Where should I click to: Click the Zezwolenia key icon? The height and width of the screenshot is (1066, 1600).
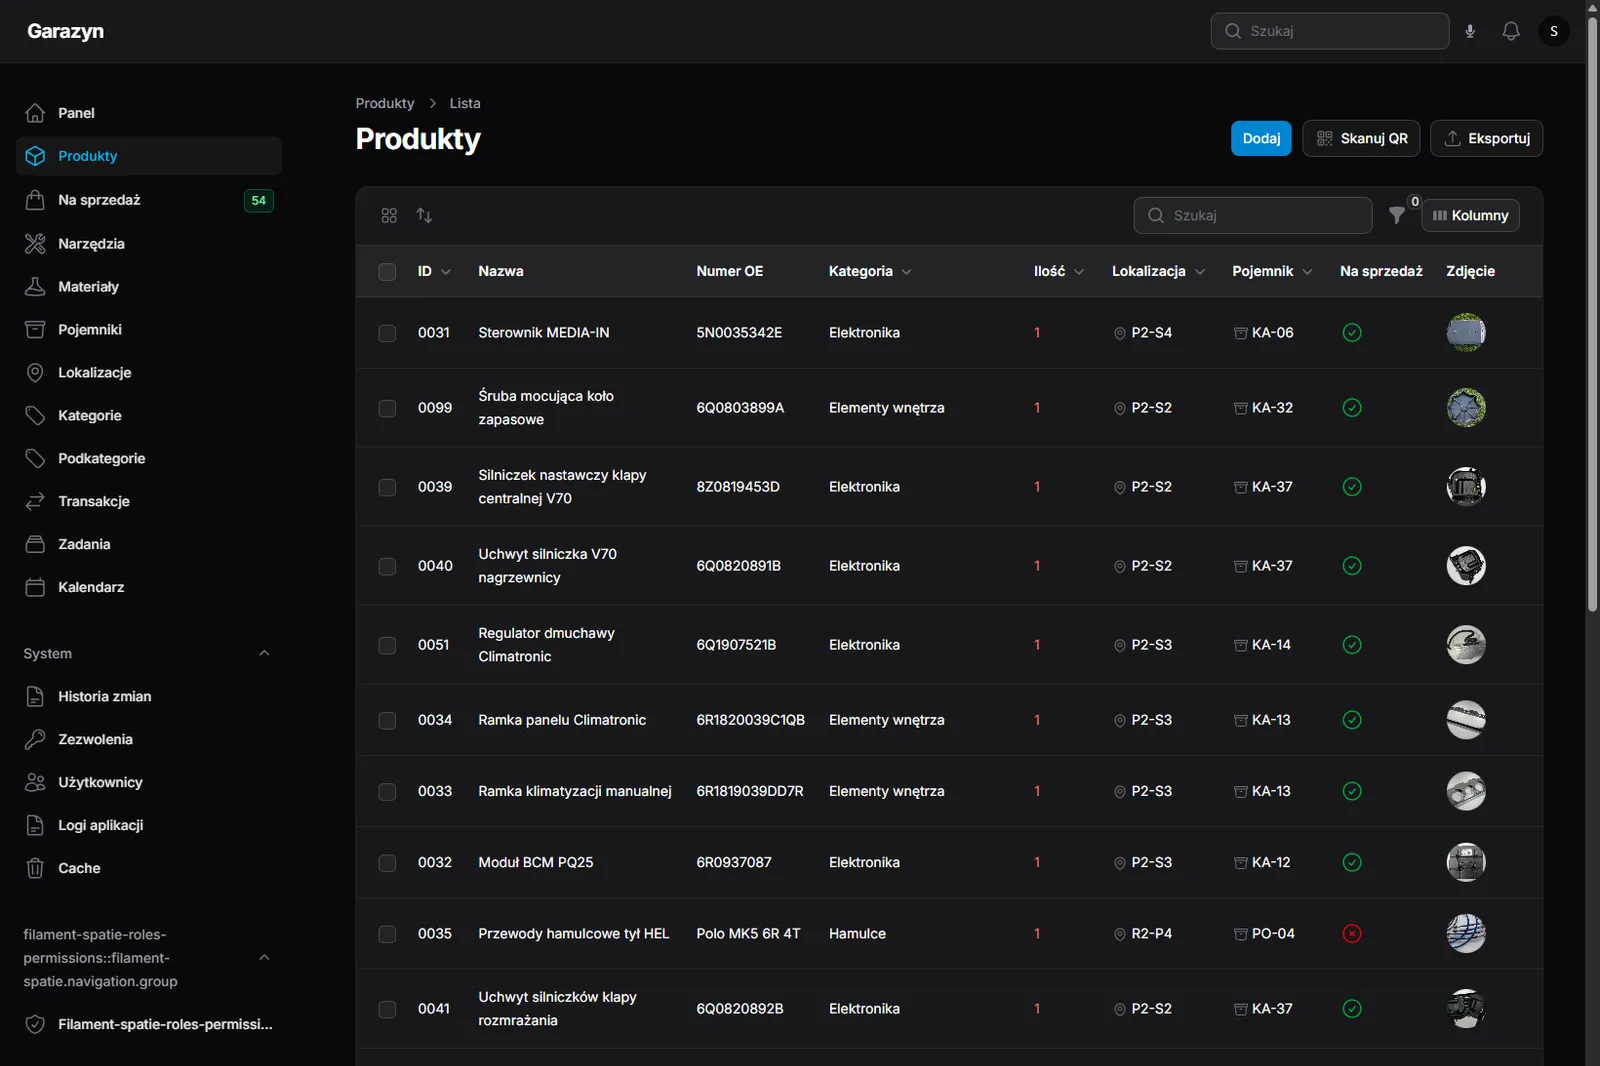click(35, 740)
